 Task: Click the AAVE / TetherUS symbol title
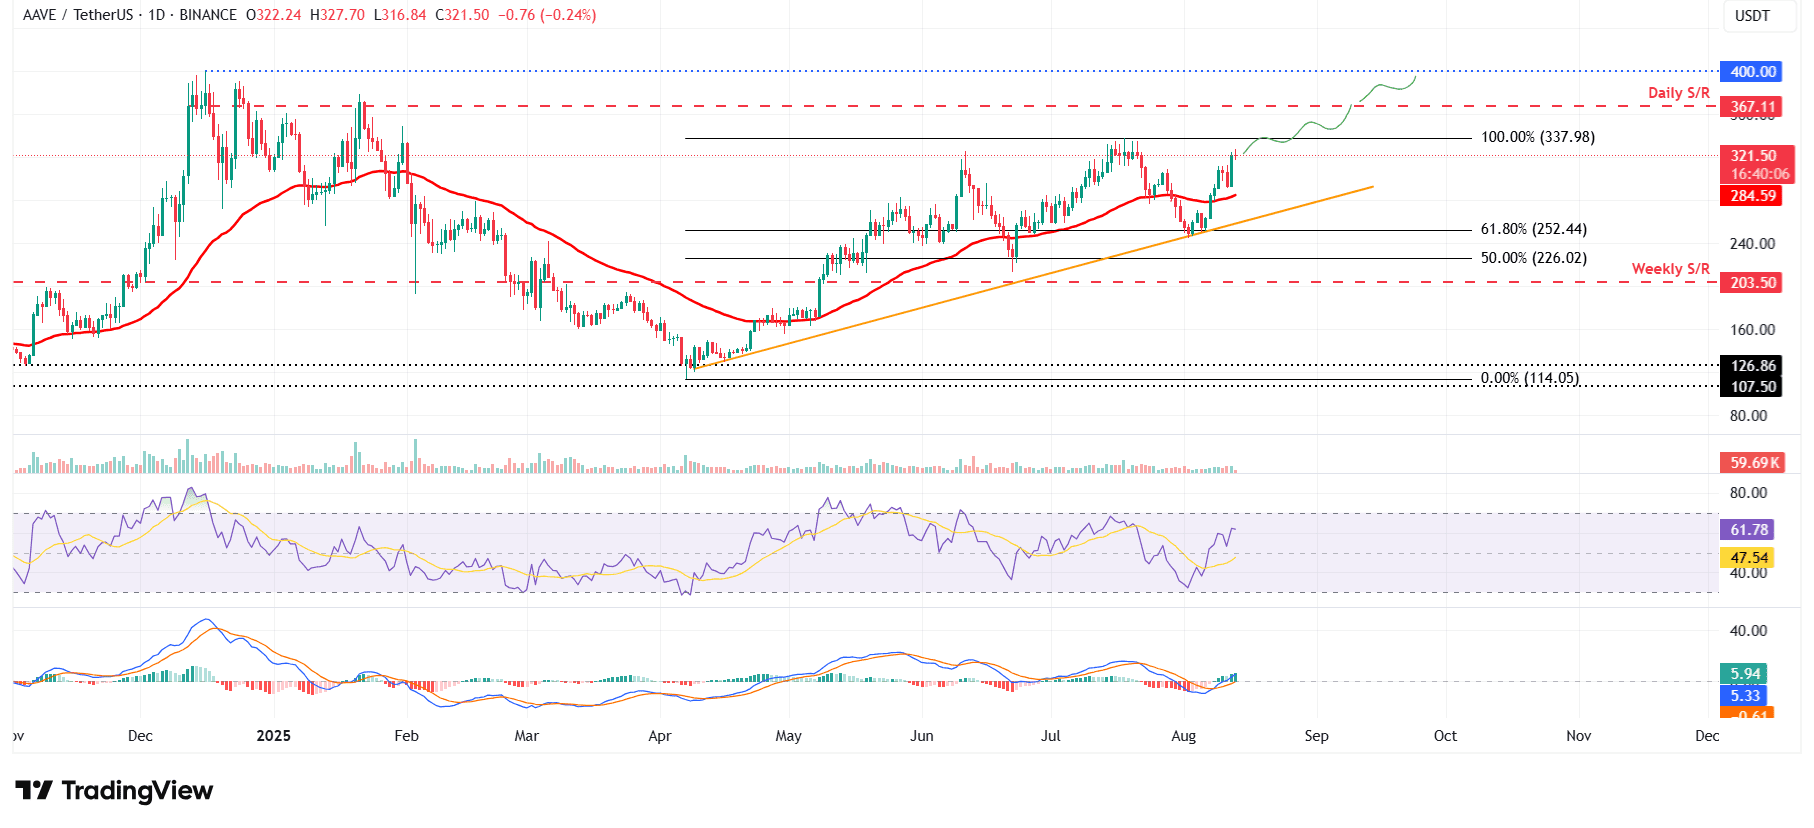[79, 15]
